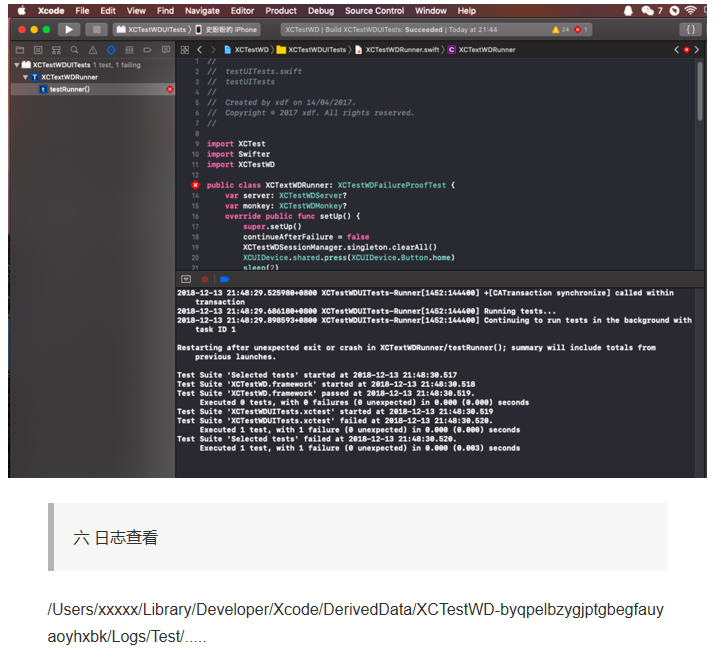Click the DerivedData log path text
Image resolution: width=724 pixels, height=666 pixels.
356,623
